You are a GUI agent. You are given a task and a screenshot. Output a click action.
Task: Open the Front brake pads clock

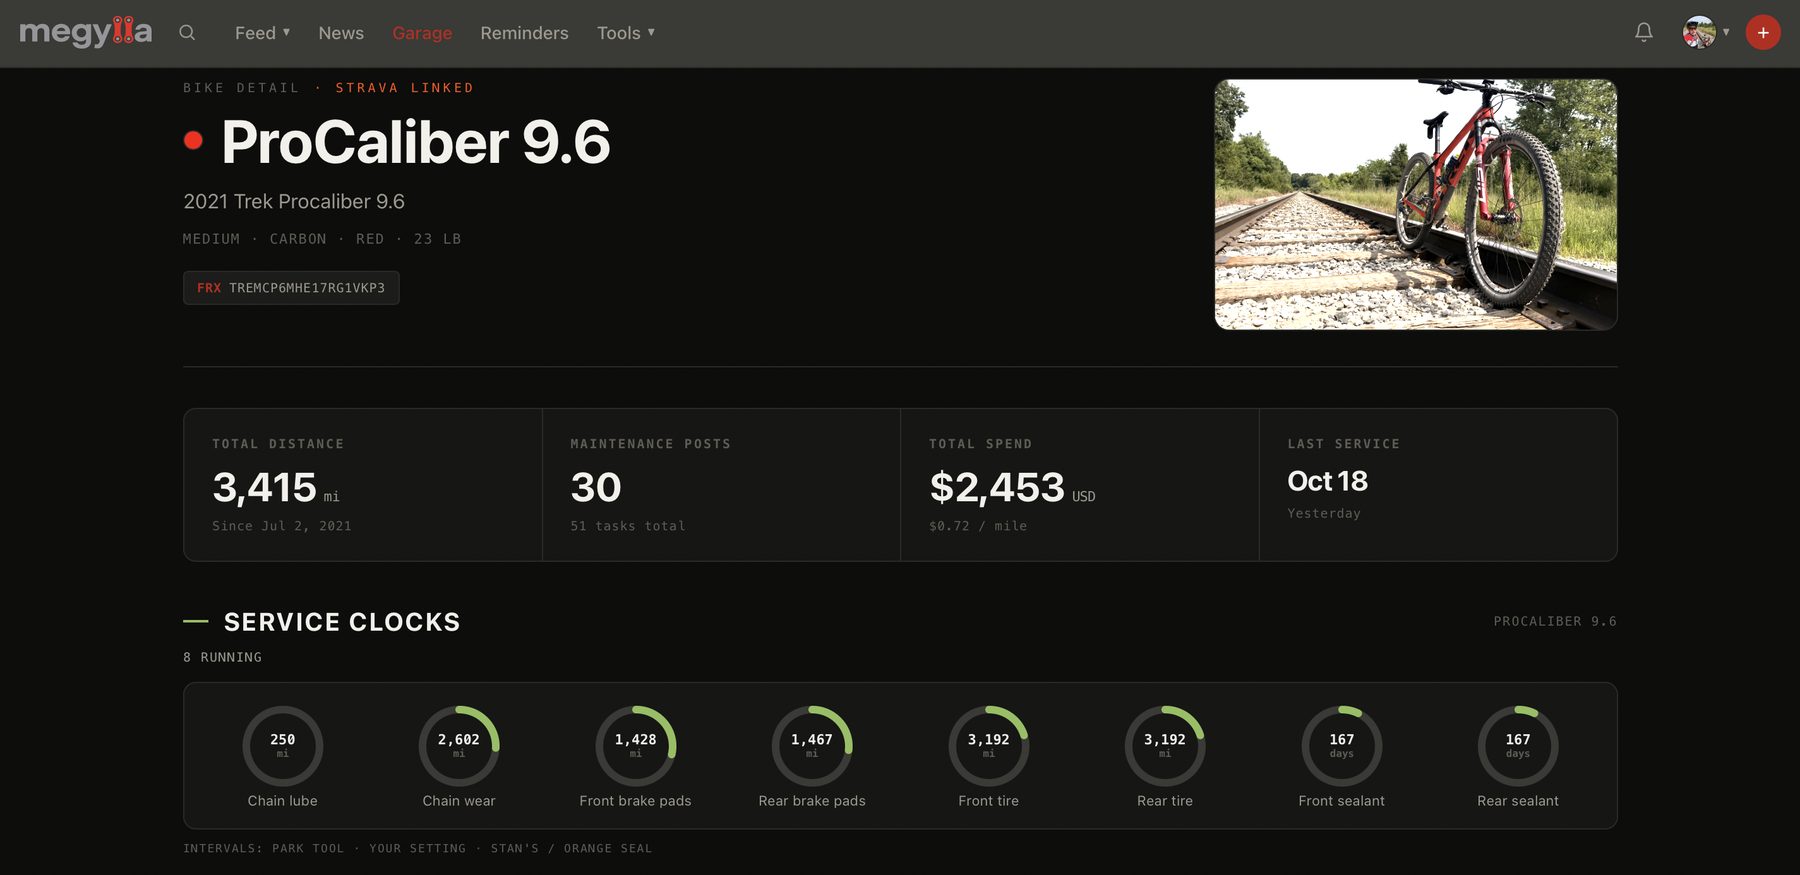coord(636,757)
